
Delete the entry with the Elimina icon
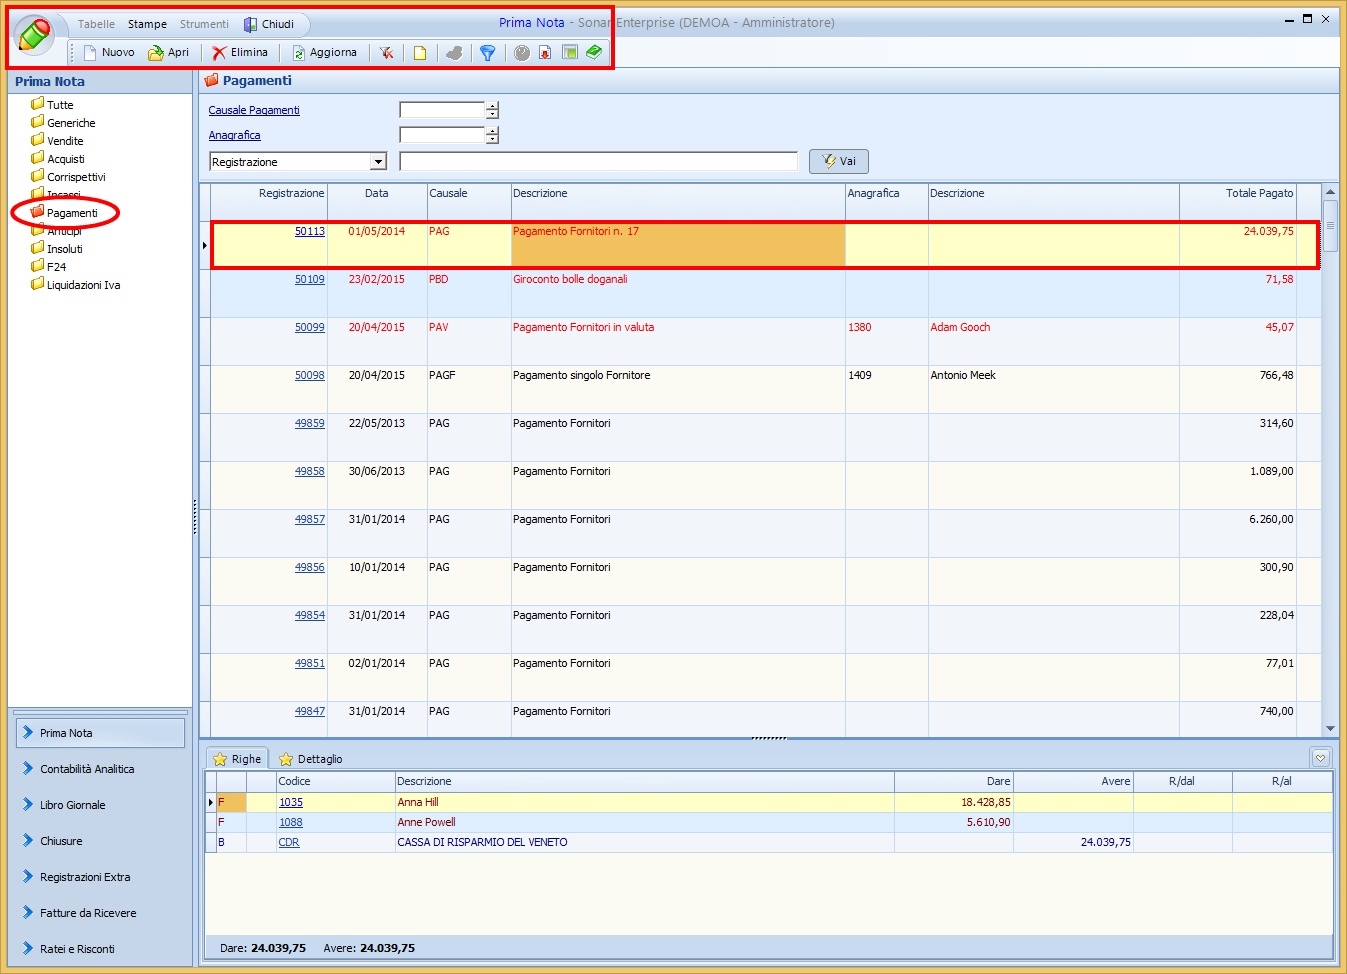point(220,53)
